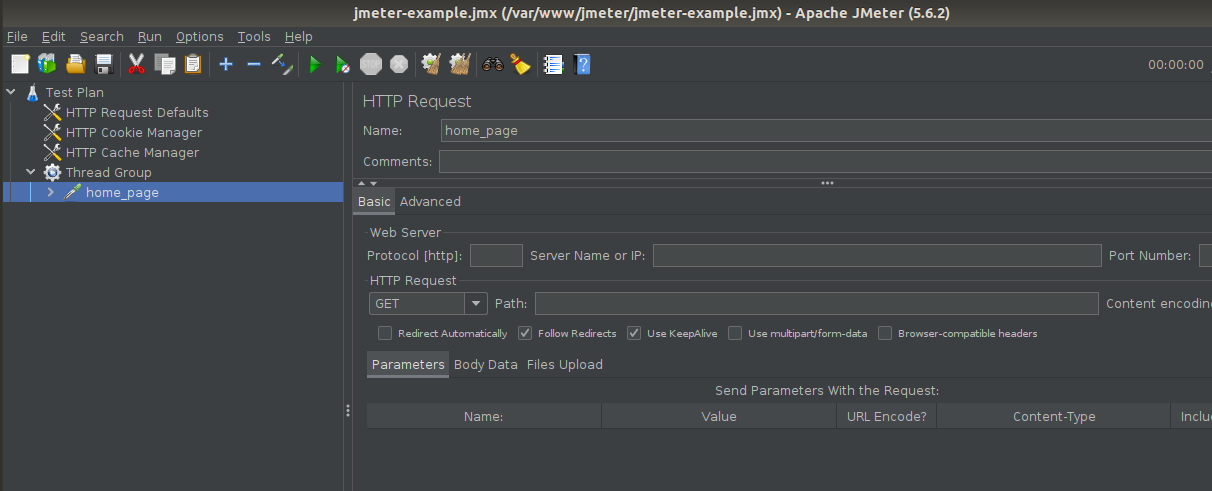This screenshot has height=491, width=1212.
Task: Click the Name: column header
Action: (x=484, y=416)
